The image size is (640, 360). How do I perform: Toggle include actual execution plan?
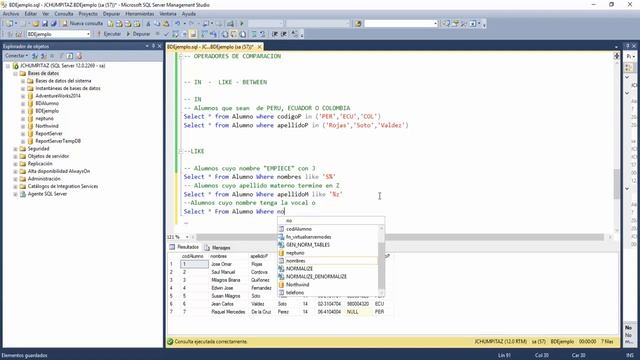coord(204,34)
